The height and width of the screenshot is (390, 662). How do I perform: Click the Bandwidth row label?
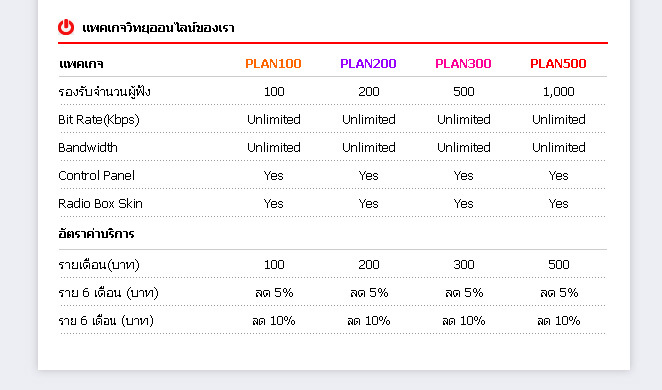pyautogui.click(x=88, y=148)
